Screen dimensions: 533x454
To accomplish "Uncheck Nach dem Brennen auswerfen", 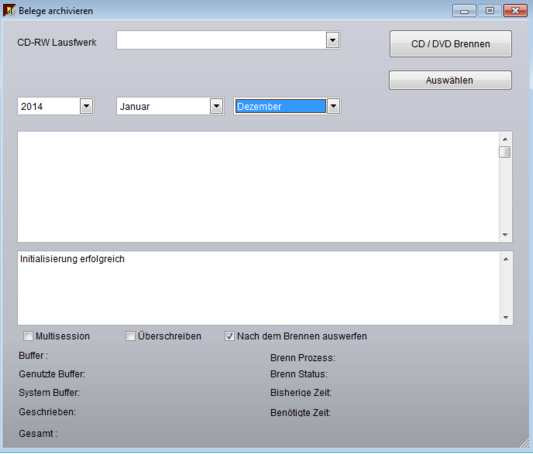I will pyautogui.click(x=229, y=336).
